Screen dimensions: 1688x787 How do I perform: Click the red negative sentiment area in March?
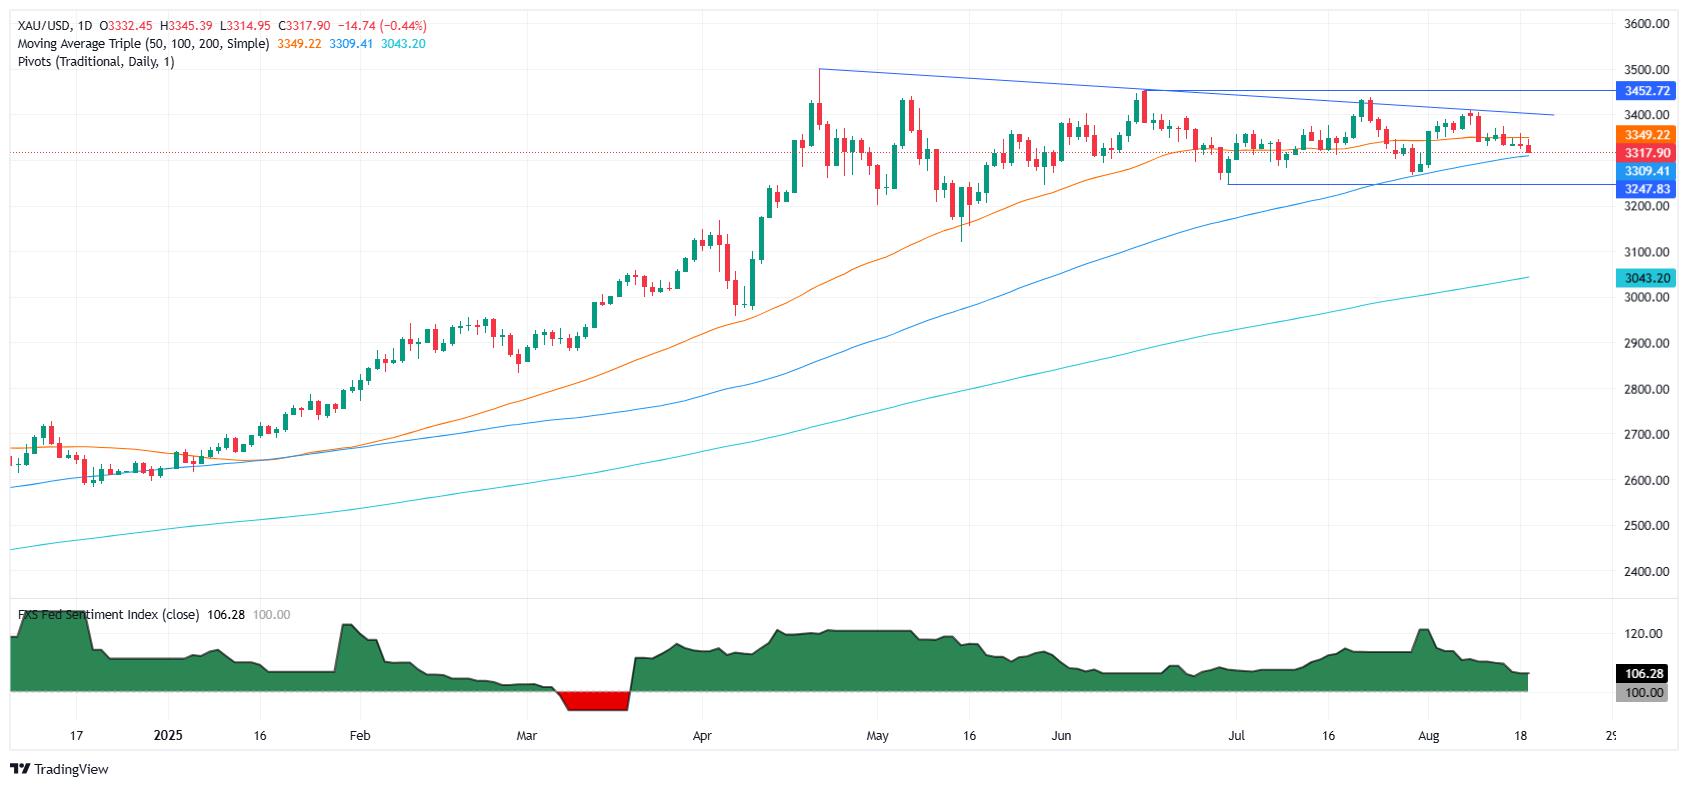(x=594, y=700)
